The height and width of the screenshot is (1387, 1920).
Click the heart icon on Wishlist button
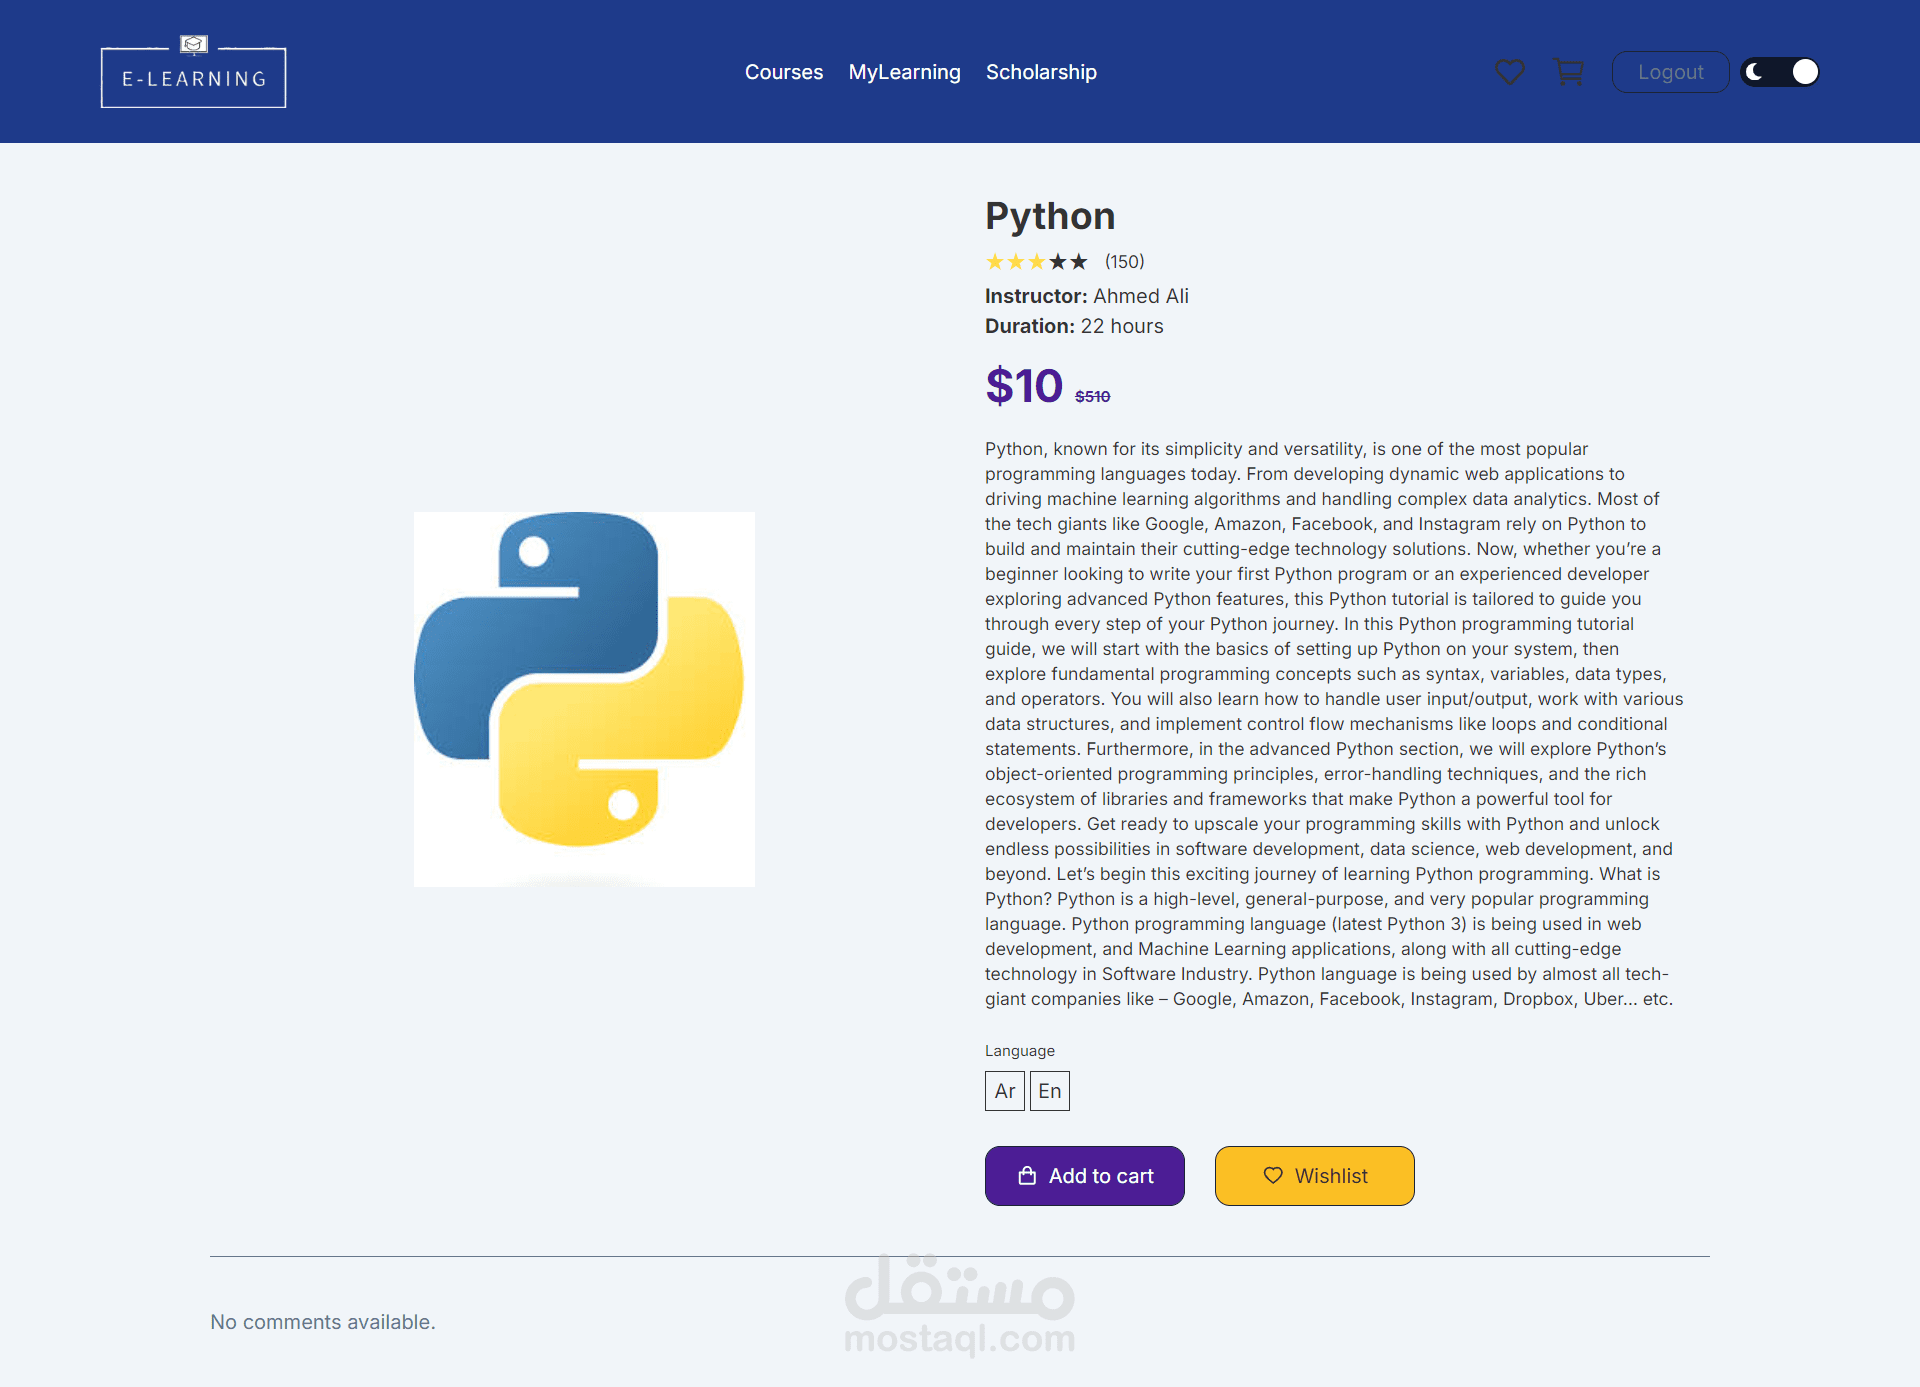click(x=1272, y=1176)
